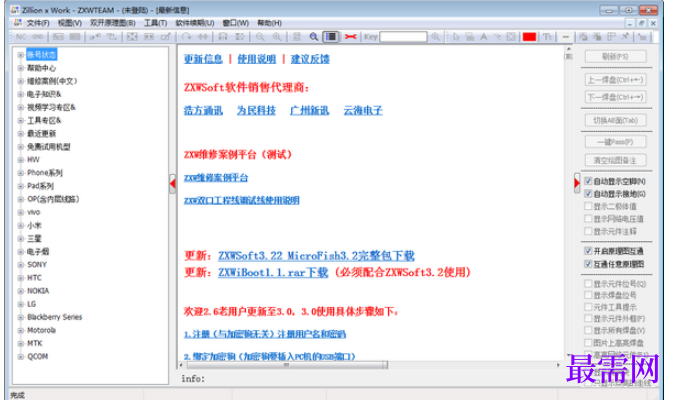Enable 显示二极体值 checkbox

[588, 206]
